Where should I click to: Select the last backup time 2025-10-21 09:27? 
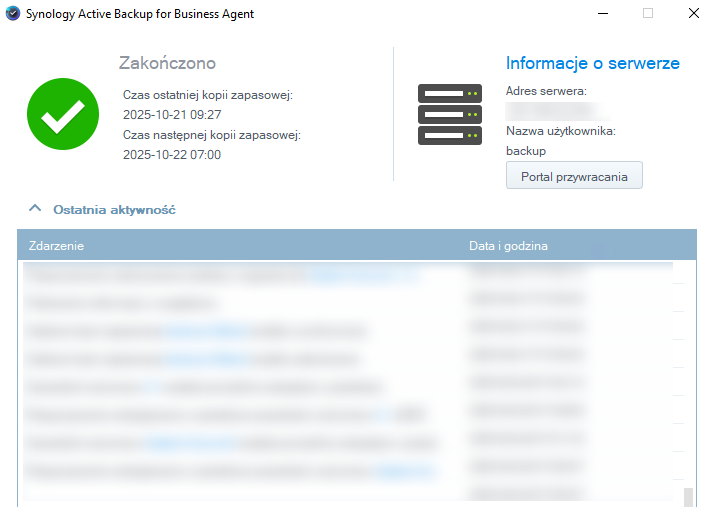(172, 115)
